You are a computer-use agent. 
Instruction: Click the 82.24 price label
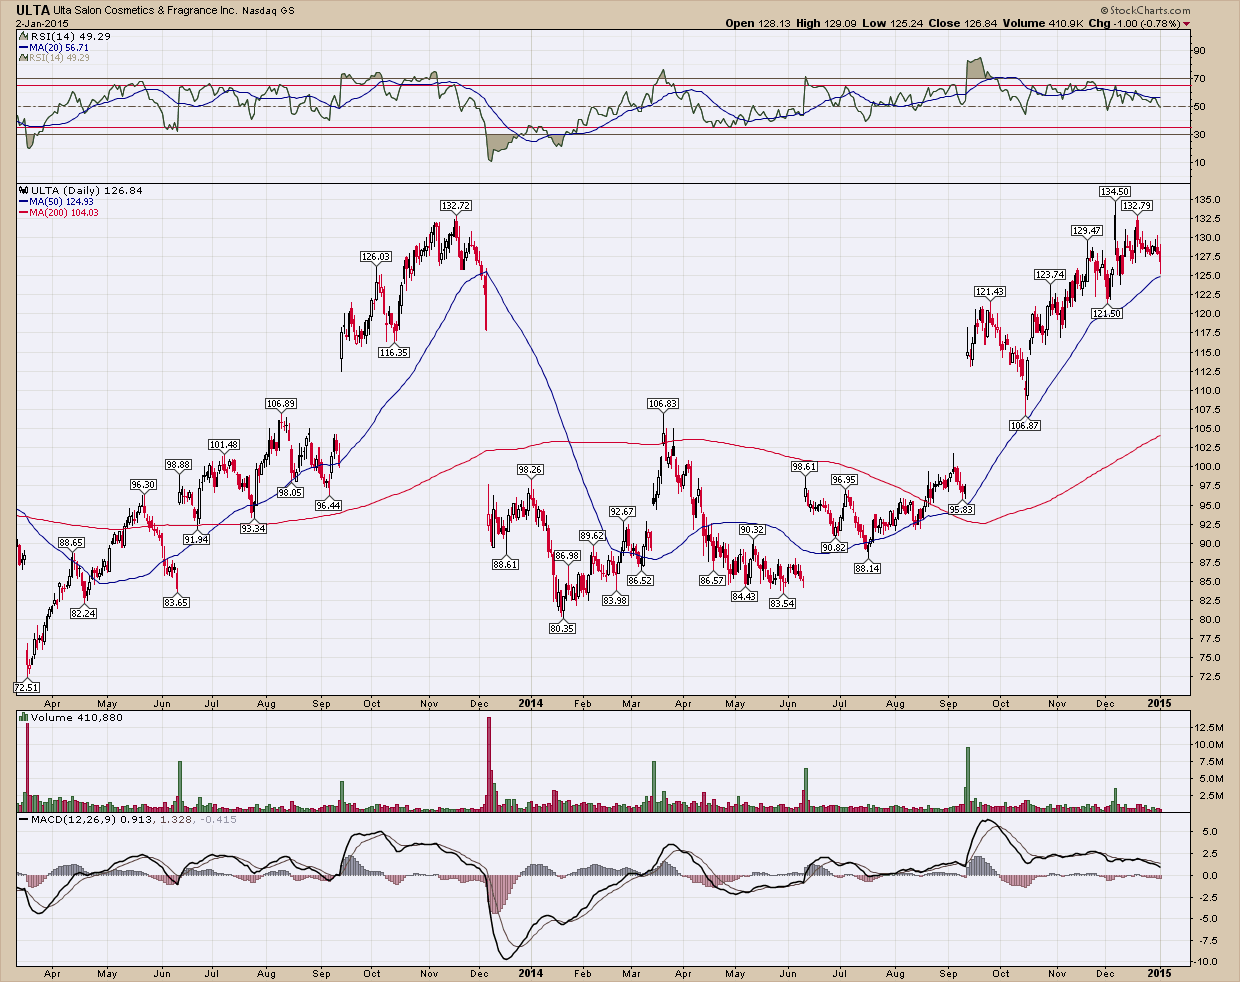[x=84, y=613]
